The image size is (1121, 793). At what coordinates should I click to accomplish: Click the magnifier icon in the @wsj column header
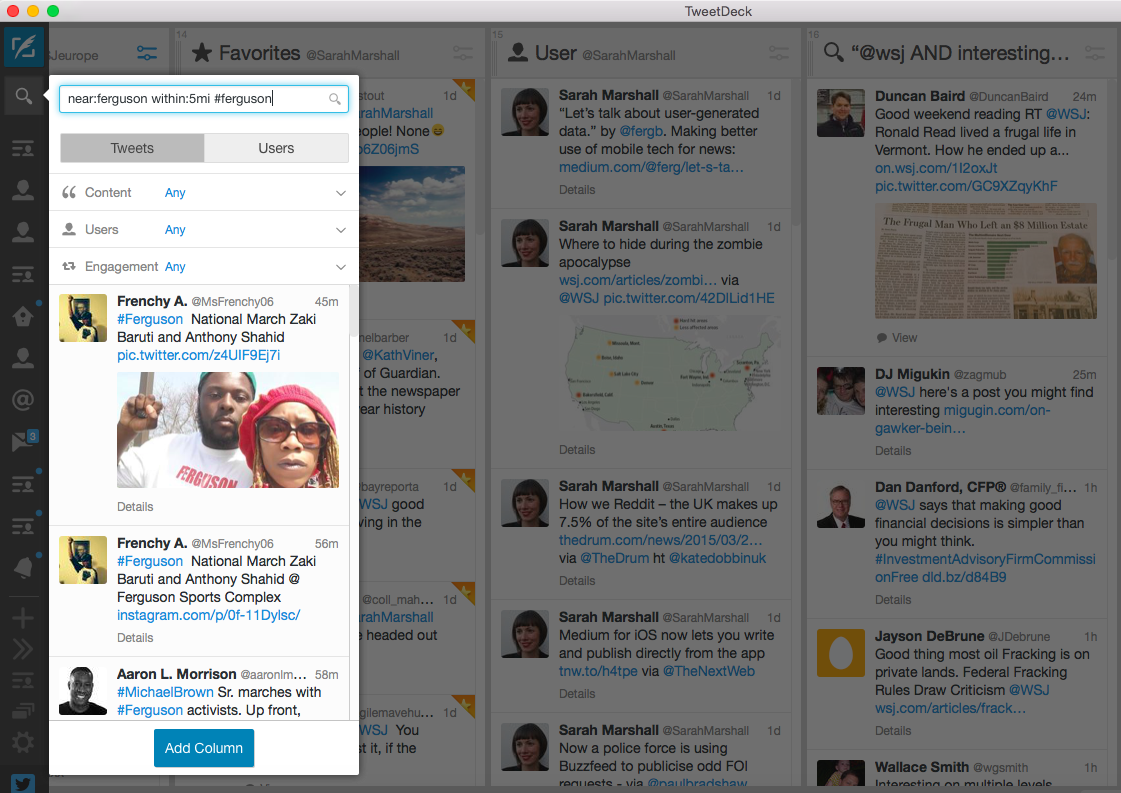[834, 53]
